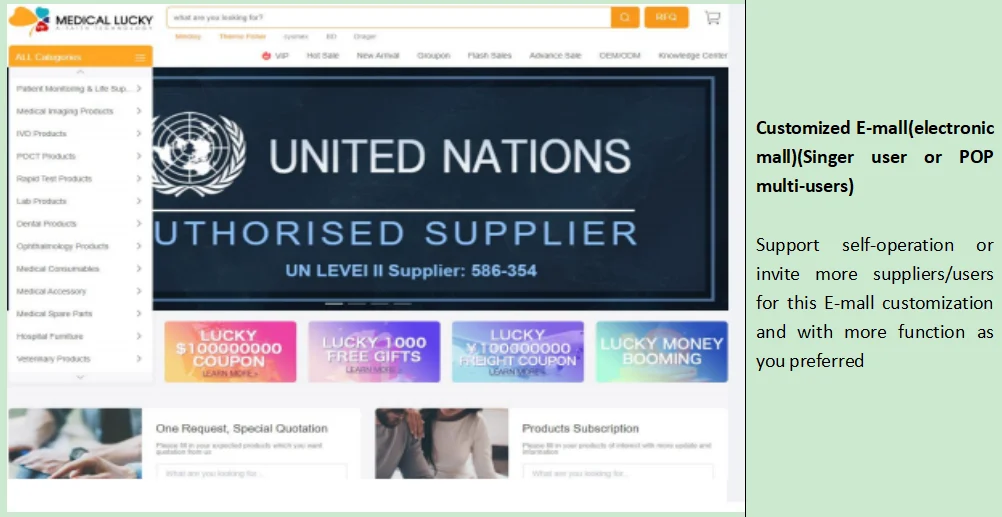Click the photo beside One Request, Special Quotation
Viewport: 1002px width, 517px height.
(x=75, y=444)
